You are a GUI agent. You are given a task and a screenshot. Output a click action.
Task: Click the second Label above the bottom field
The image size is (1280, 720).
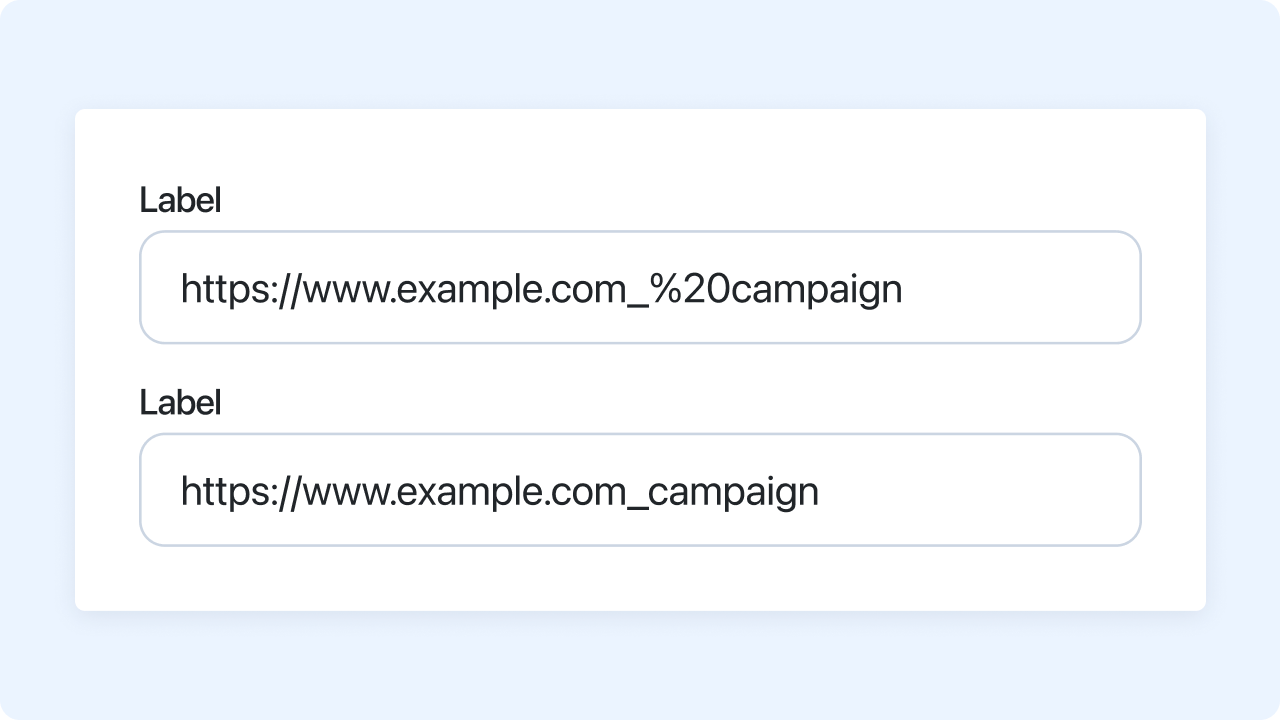(x=180, y=403)
